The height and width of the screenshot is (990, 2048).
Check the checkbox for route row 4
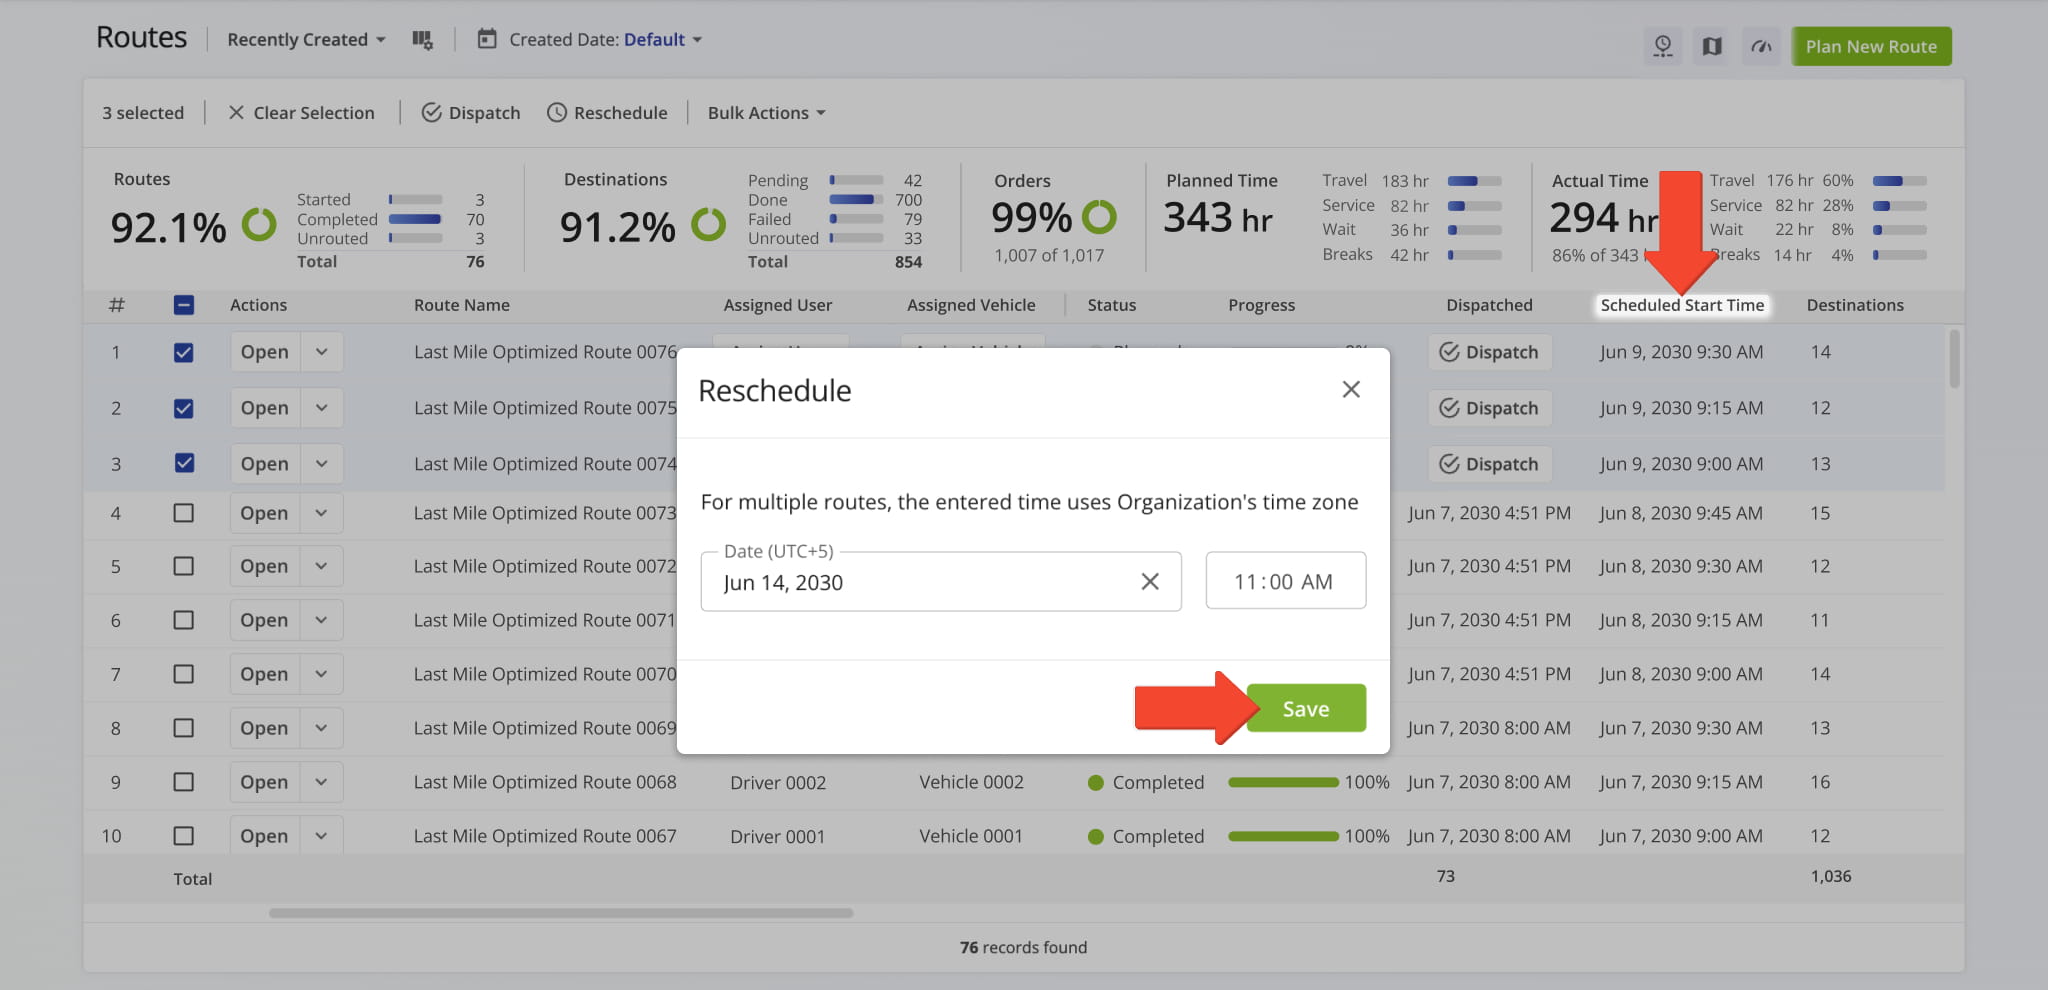184,513
